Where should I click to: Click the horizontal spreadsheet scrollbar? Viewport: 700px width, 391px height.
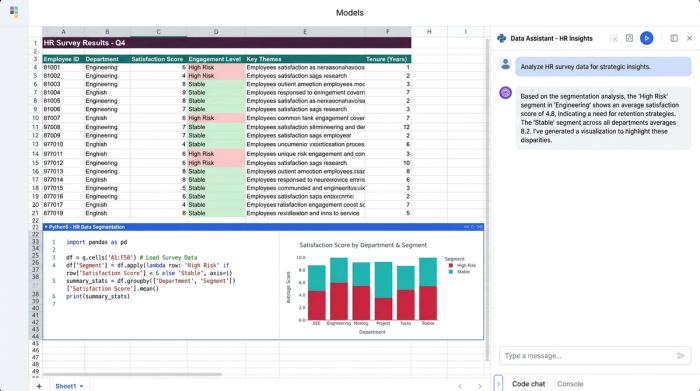tap(133, 374)
